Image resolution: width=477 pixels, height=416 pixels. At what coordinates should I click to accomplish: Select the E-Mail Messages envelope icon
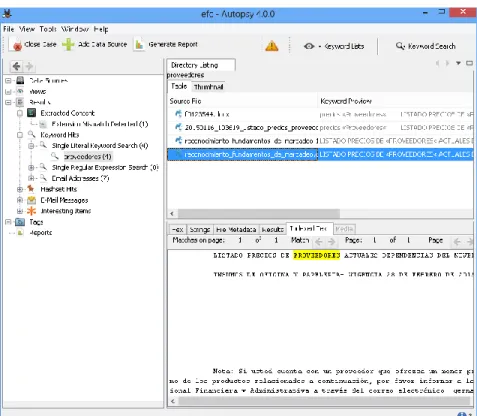point(31,200)
